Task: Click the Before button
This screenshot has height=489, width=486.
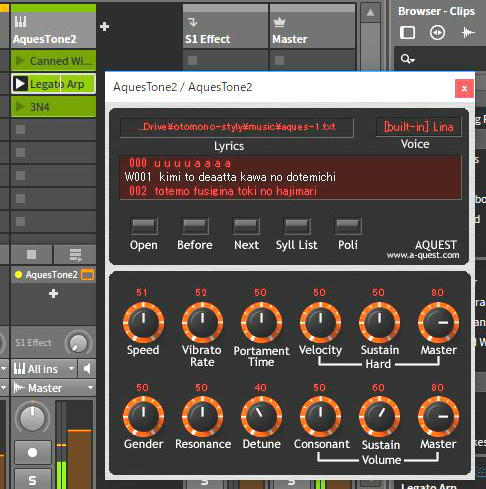Action: click(x=195, y=226)
